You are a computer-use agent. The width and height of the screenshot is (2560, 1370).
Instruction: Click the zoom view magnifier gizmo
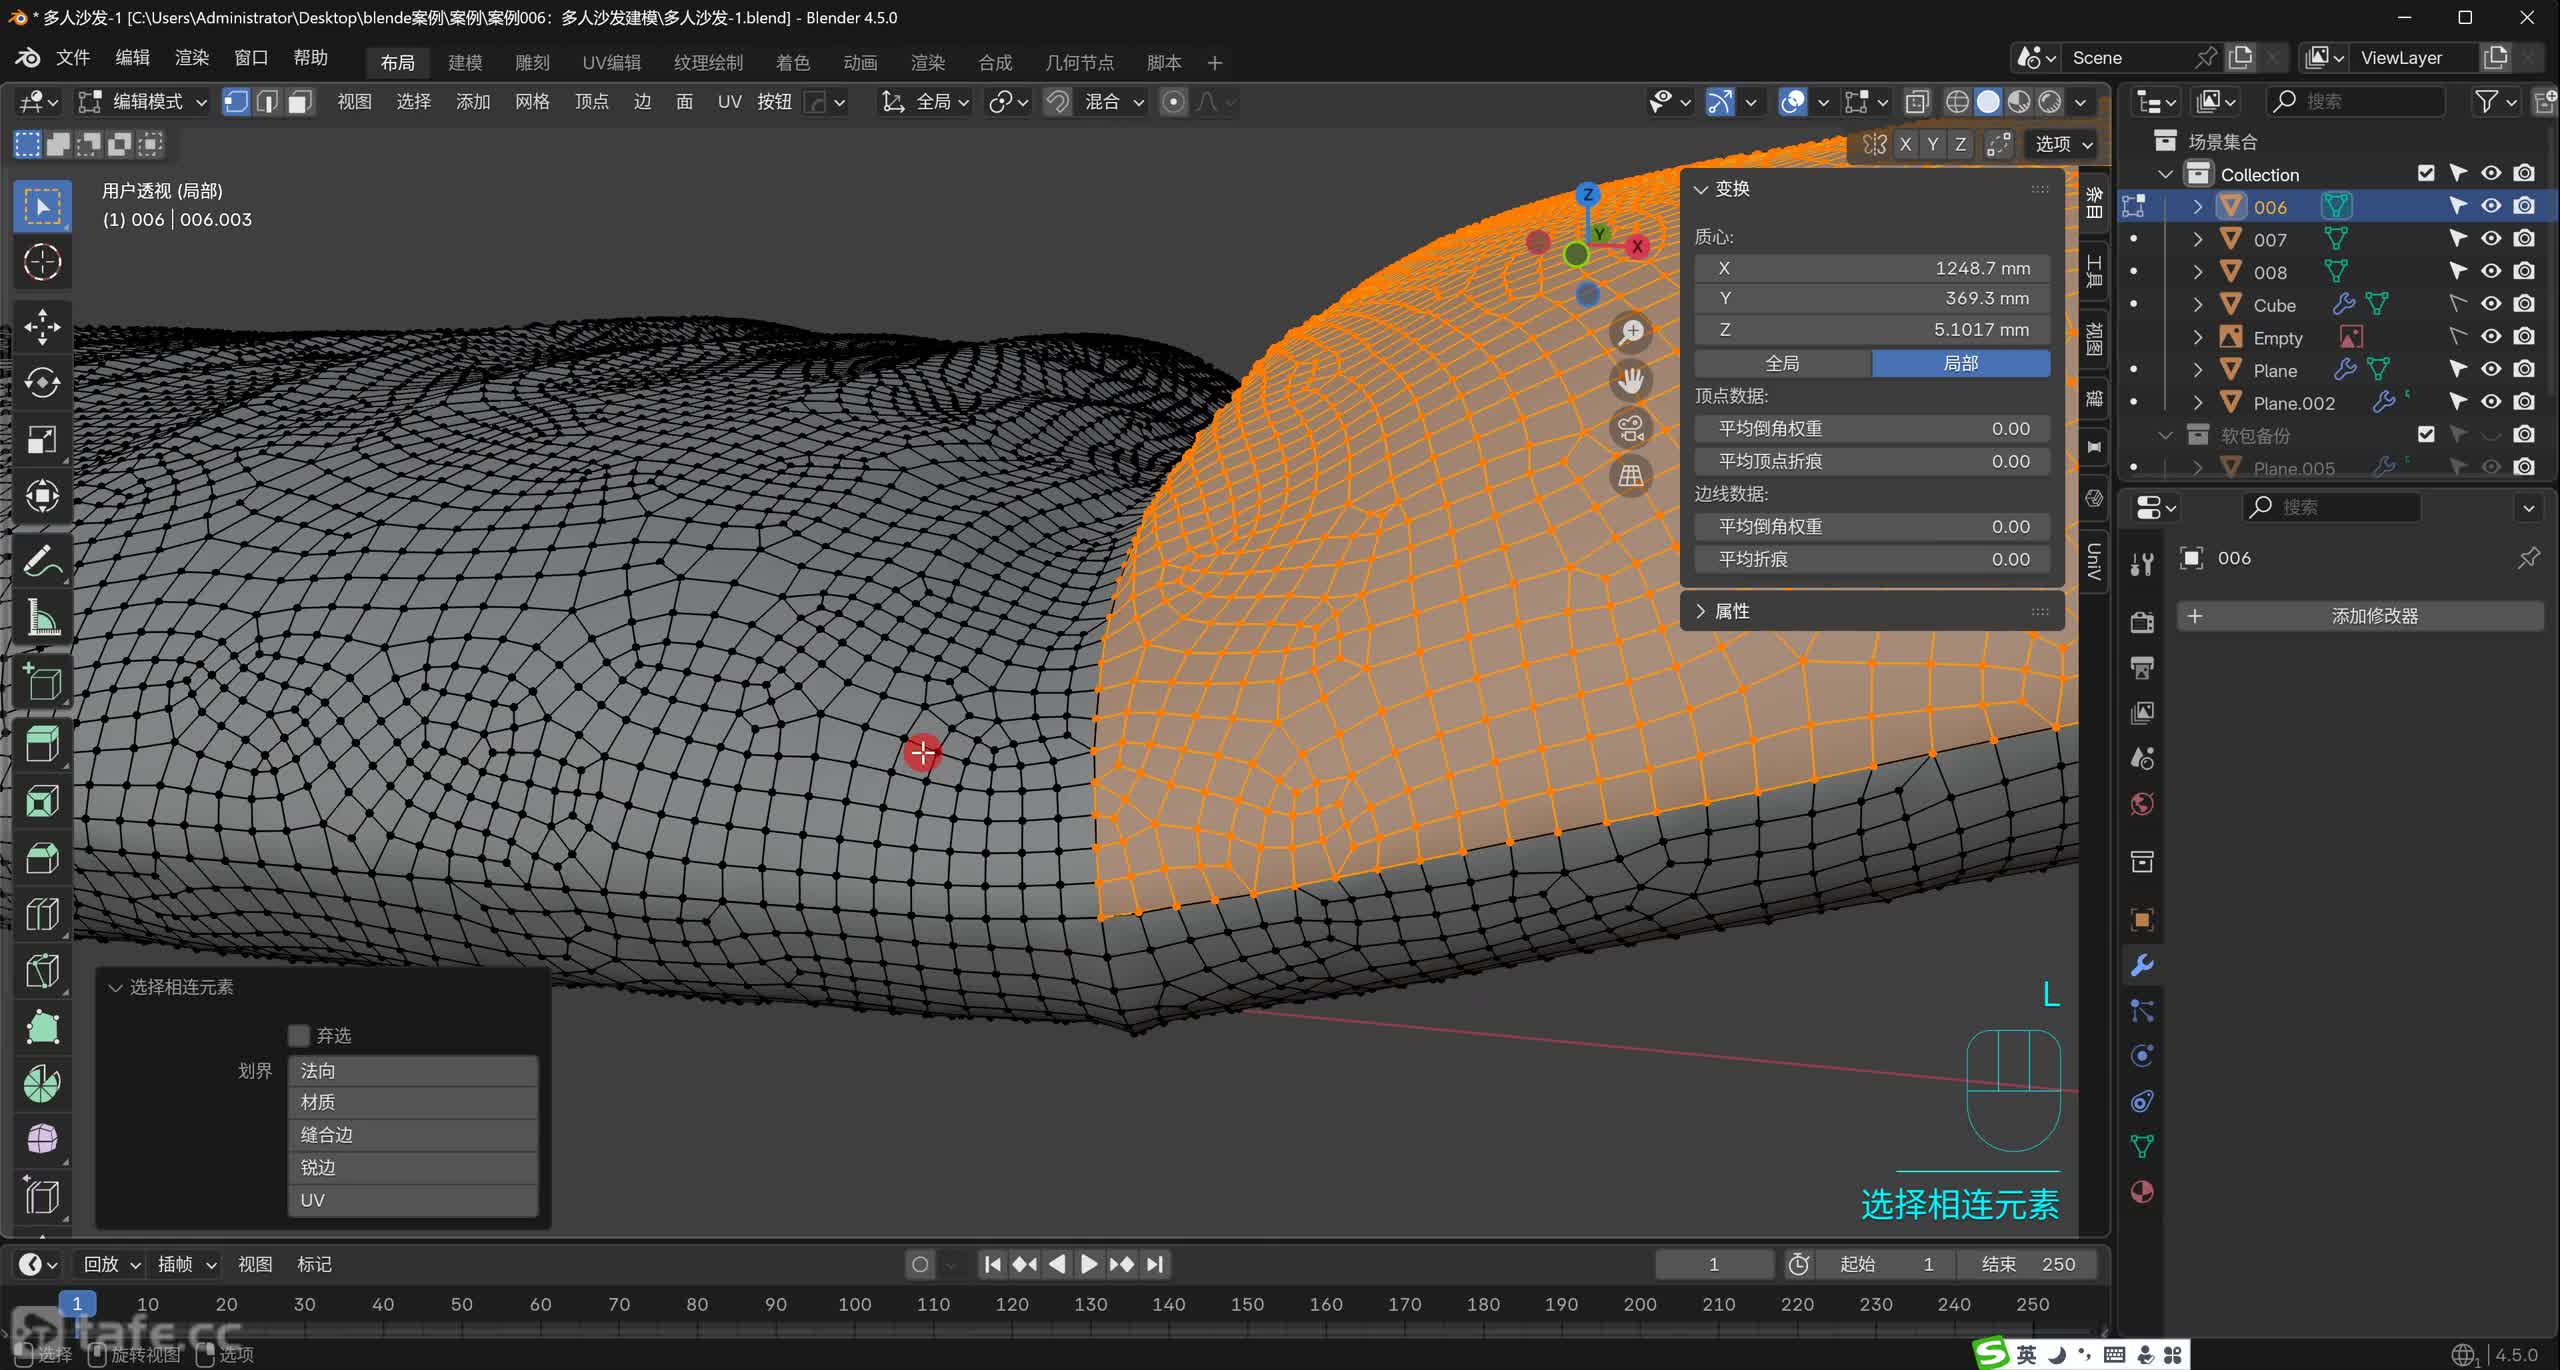(1631, 332)
